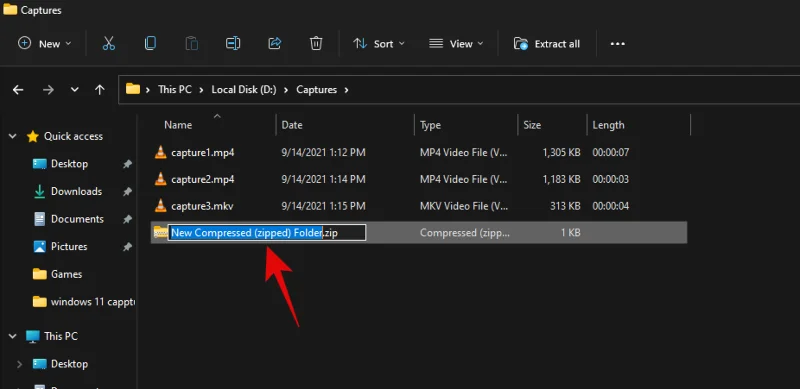Click the pin icon beside Downloads
The width and height of the screenshot is (800, 389).
tap(127, 191)
